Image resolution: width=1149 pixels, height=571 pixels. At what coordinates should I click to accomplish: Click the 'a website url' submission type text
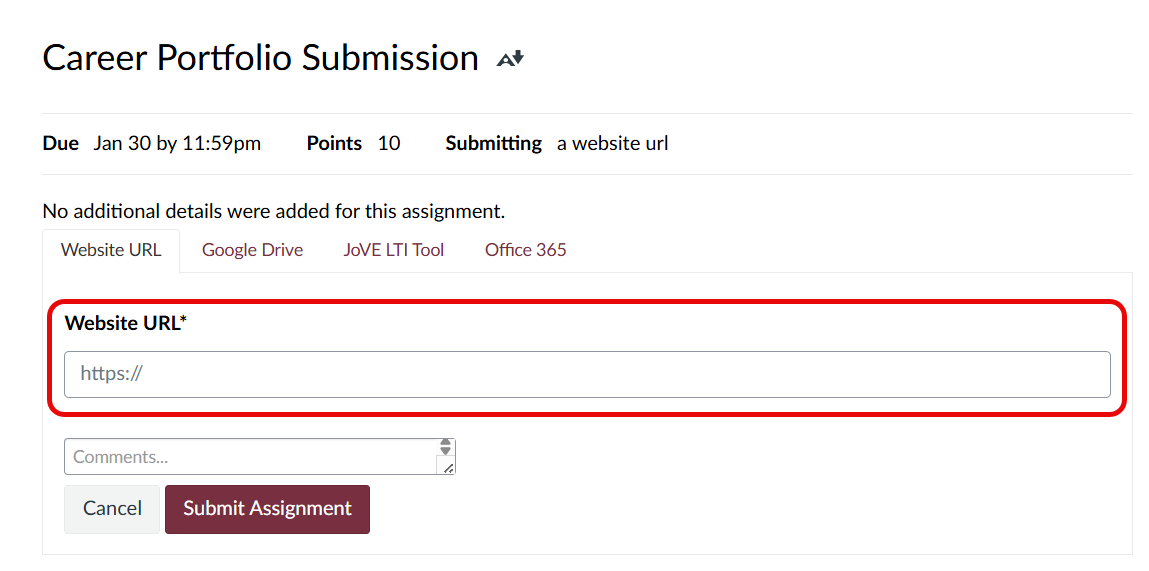[612, 143]
